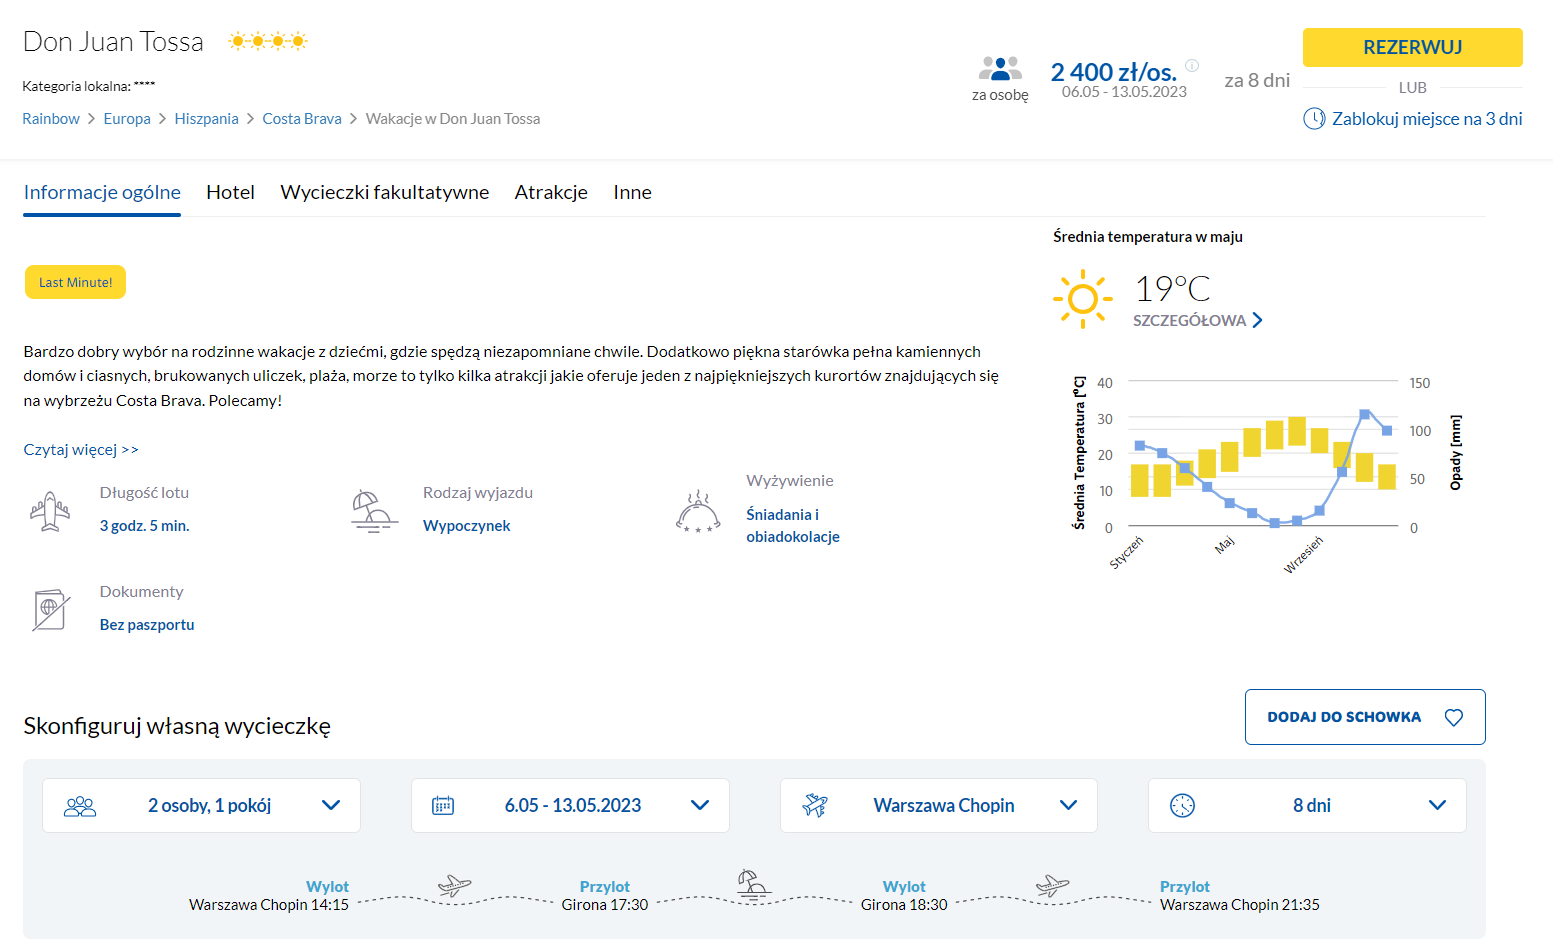This screenshot has height=946, width=1553.
Task: Click the passport icon beside Dokumenty
Action: pos(50,610)
